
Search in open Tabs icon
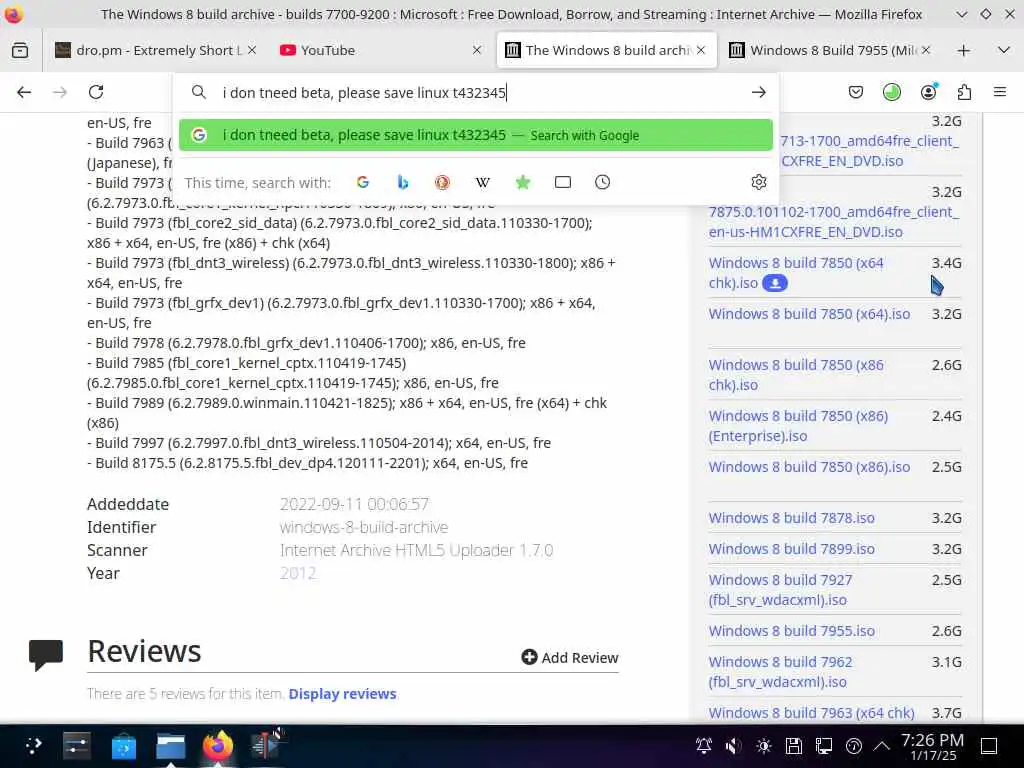tap(562, 182)
